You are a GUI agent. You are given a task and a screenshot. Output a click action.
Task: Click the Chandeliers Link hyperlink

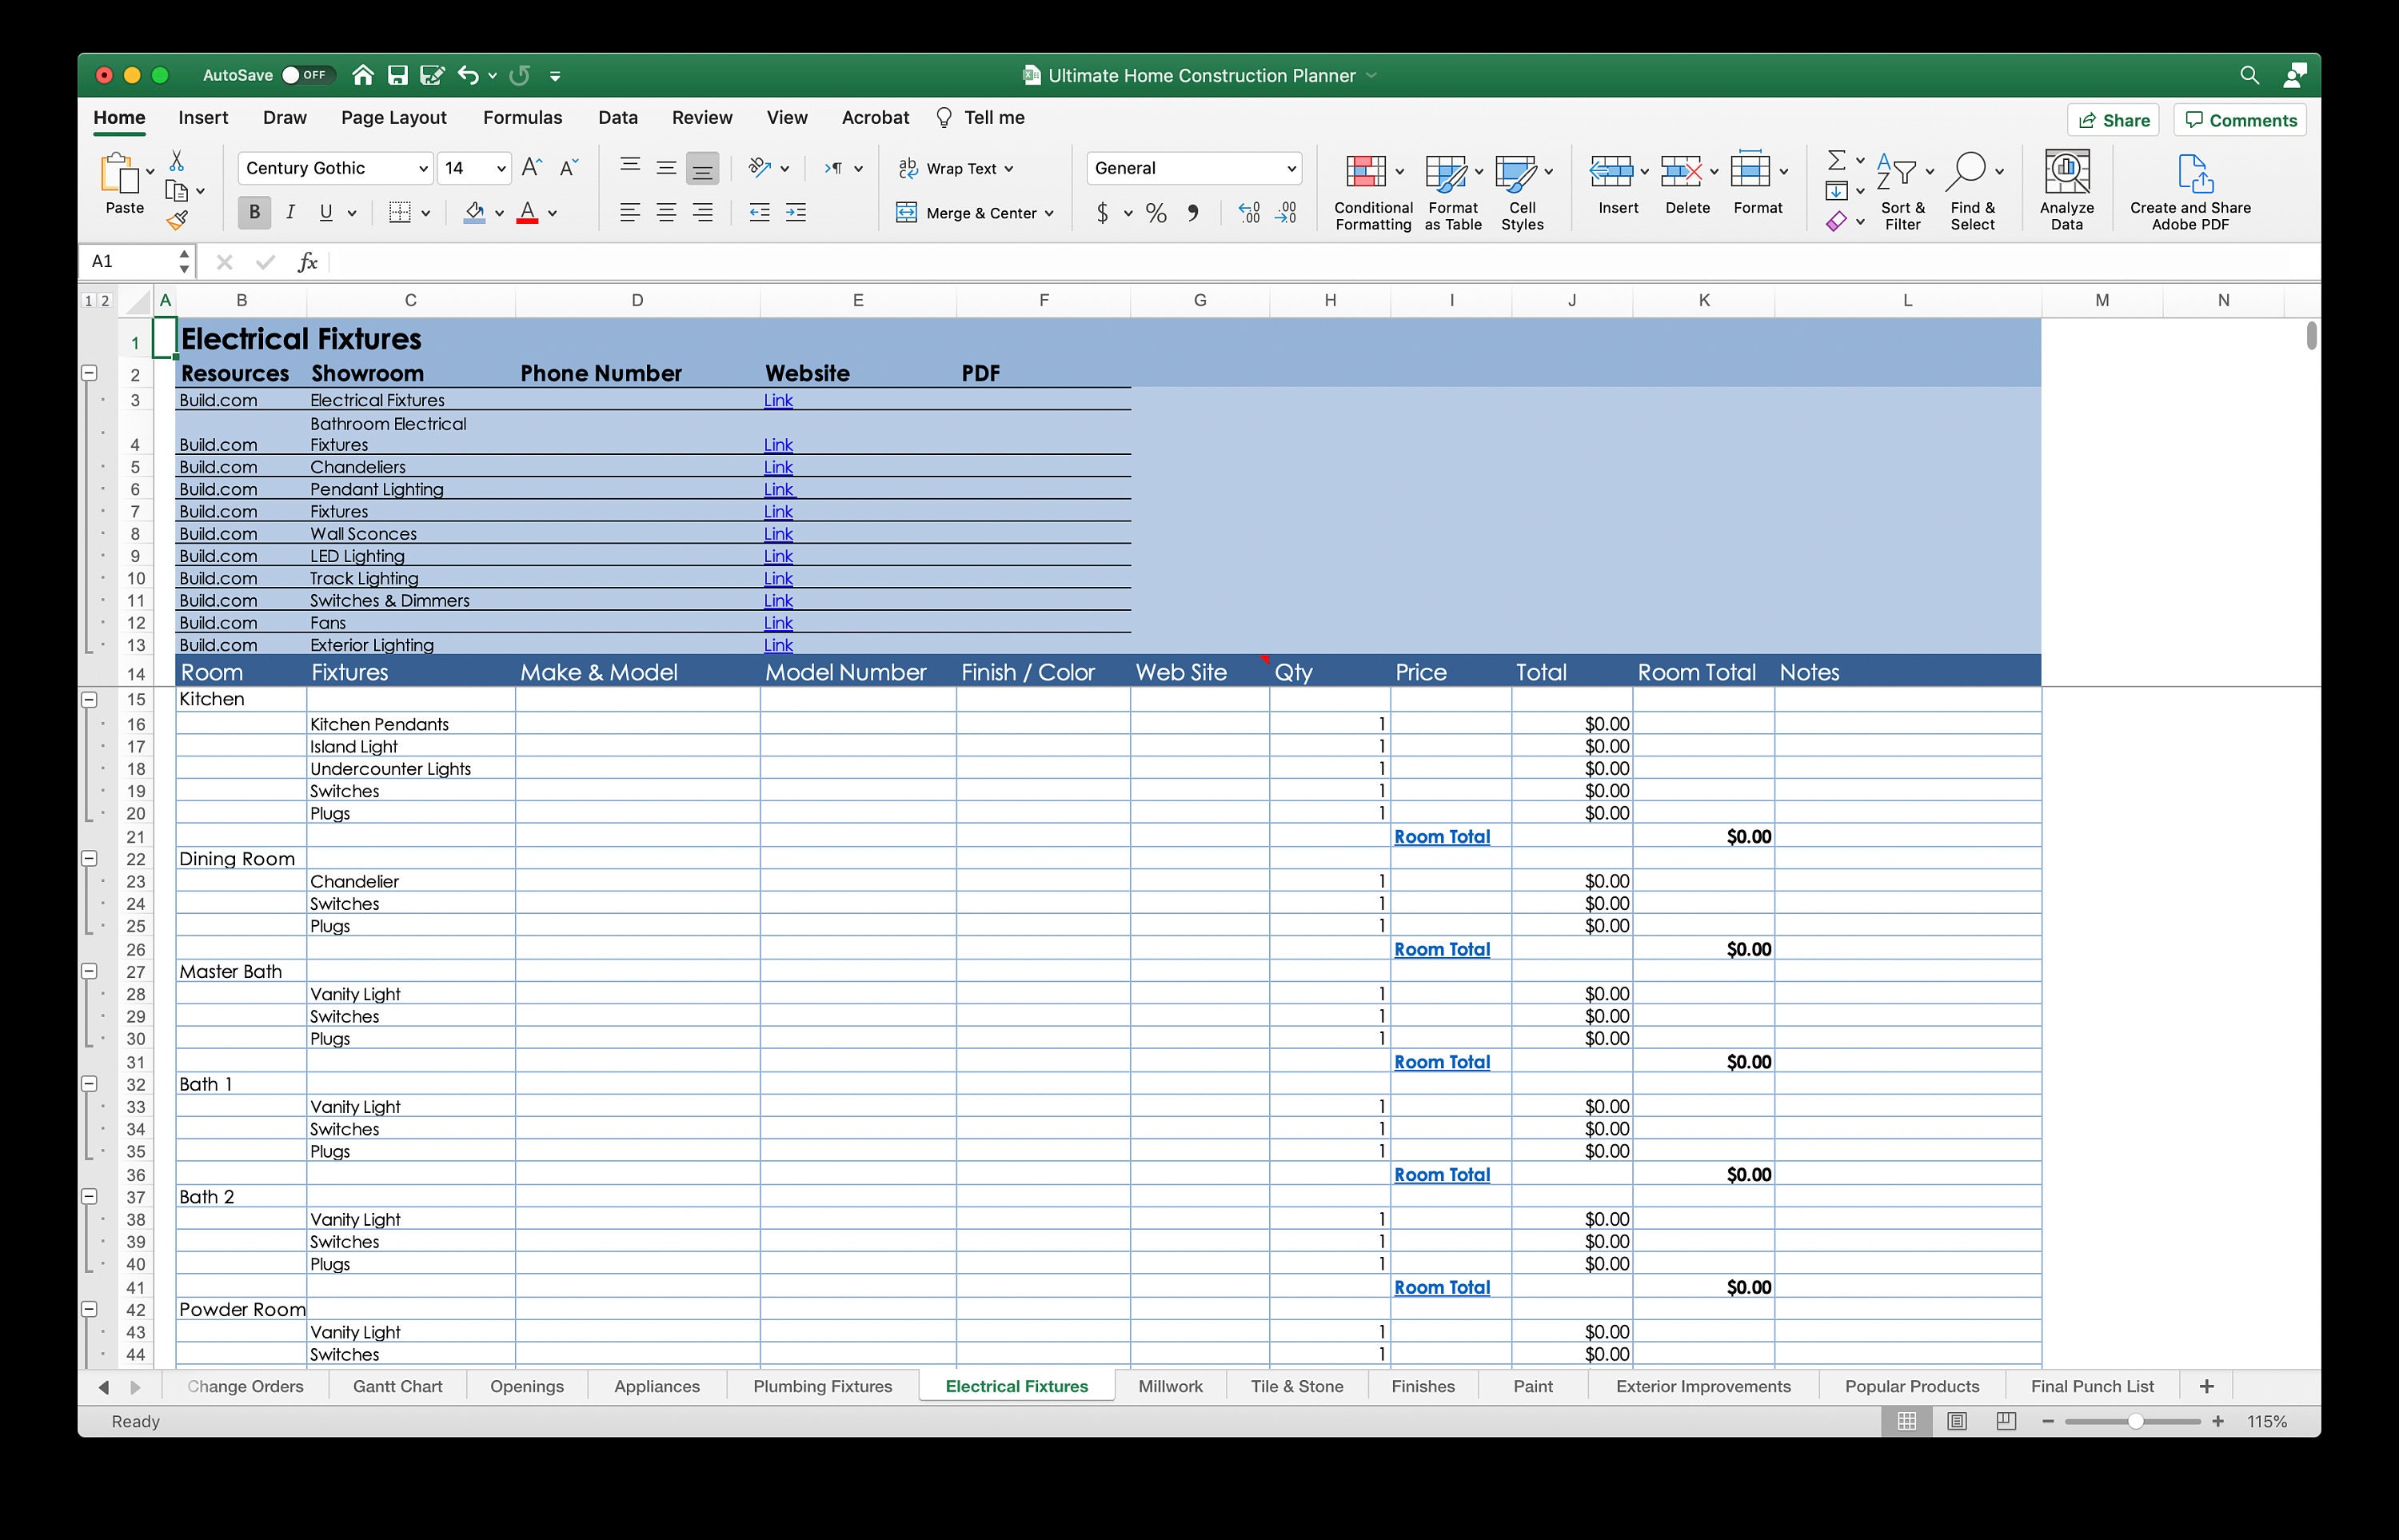[777, 466]
